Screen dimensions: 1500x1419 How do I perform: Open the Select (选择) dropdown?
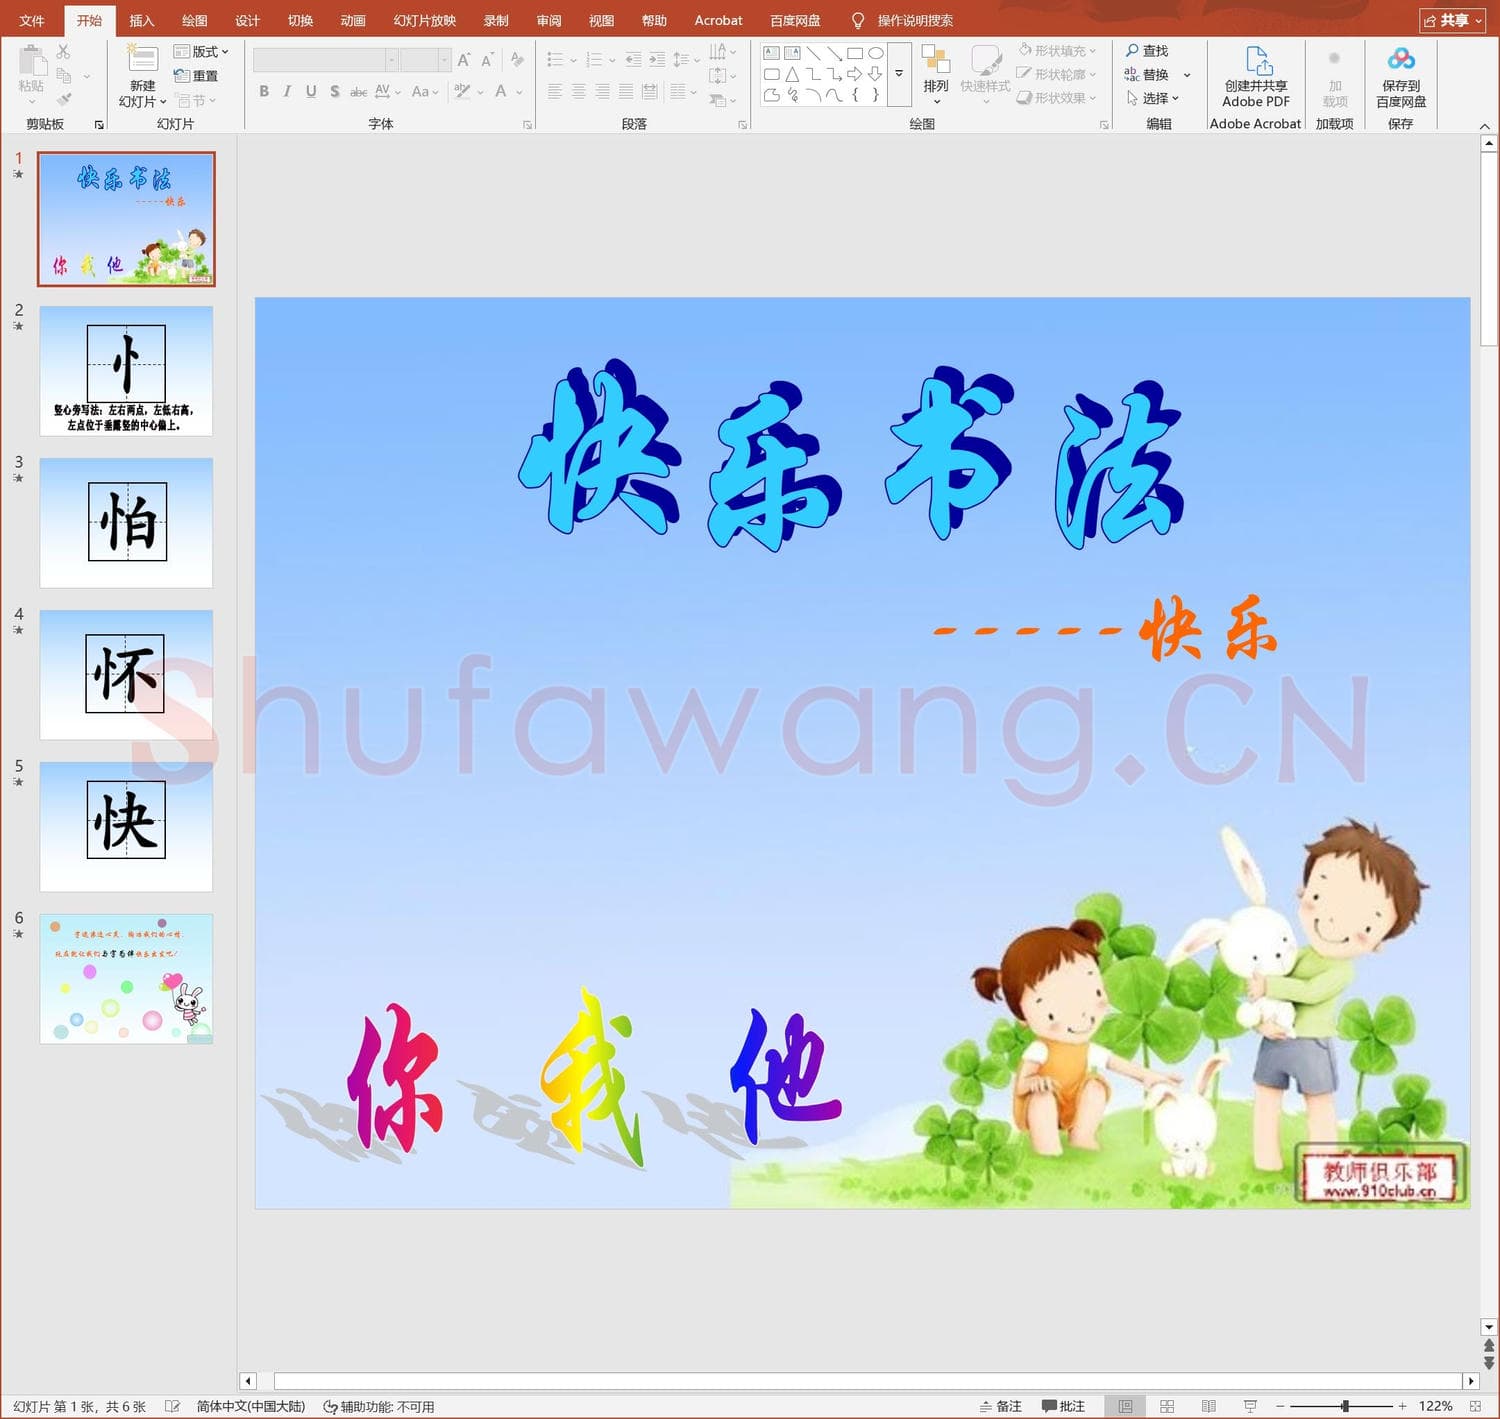(1153, 99)
